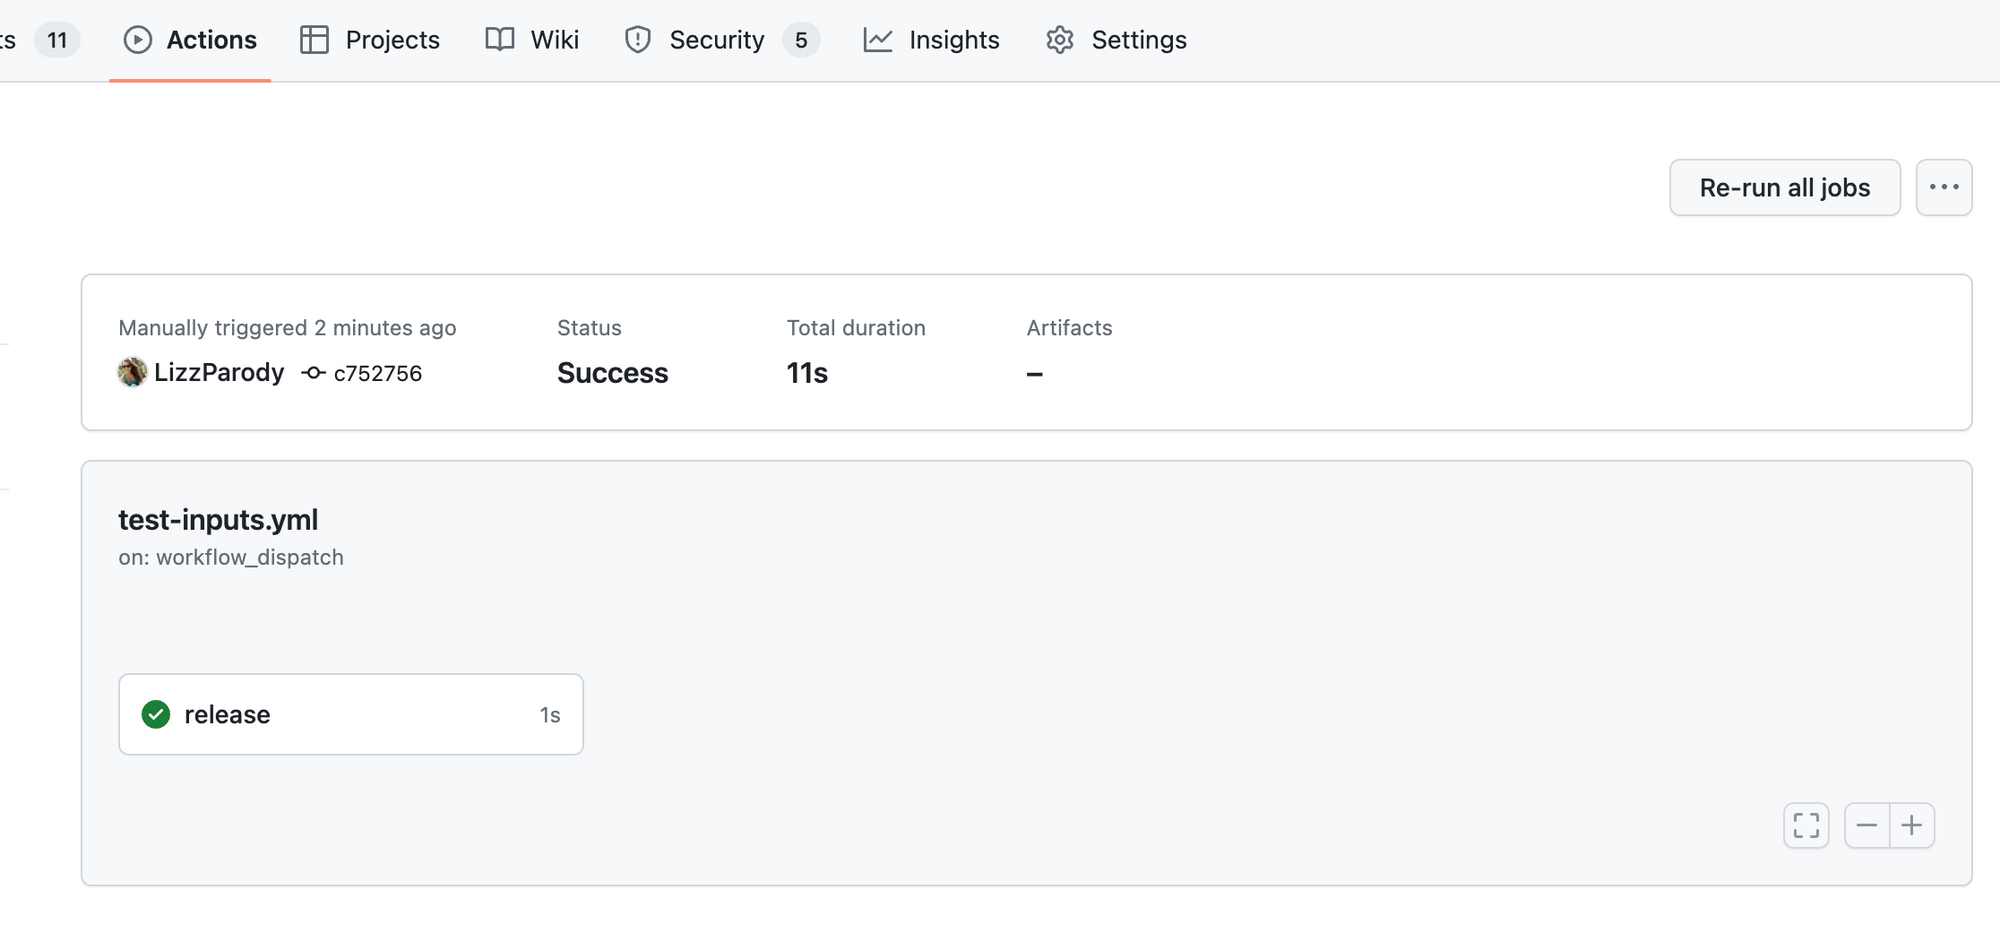2000x952 pixels.
Task: Select the Projects board icon
Action: (x=313, y=39)
